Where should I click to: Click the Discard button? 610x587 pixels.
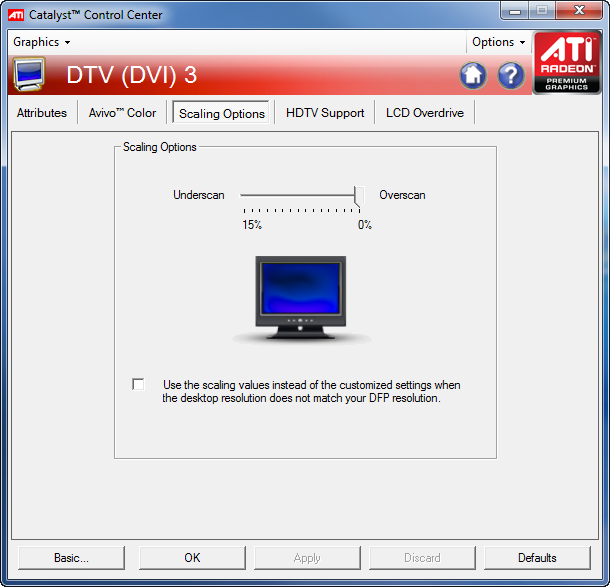click(422, 557)
